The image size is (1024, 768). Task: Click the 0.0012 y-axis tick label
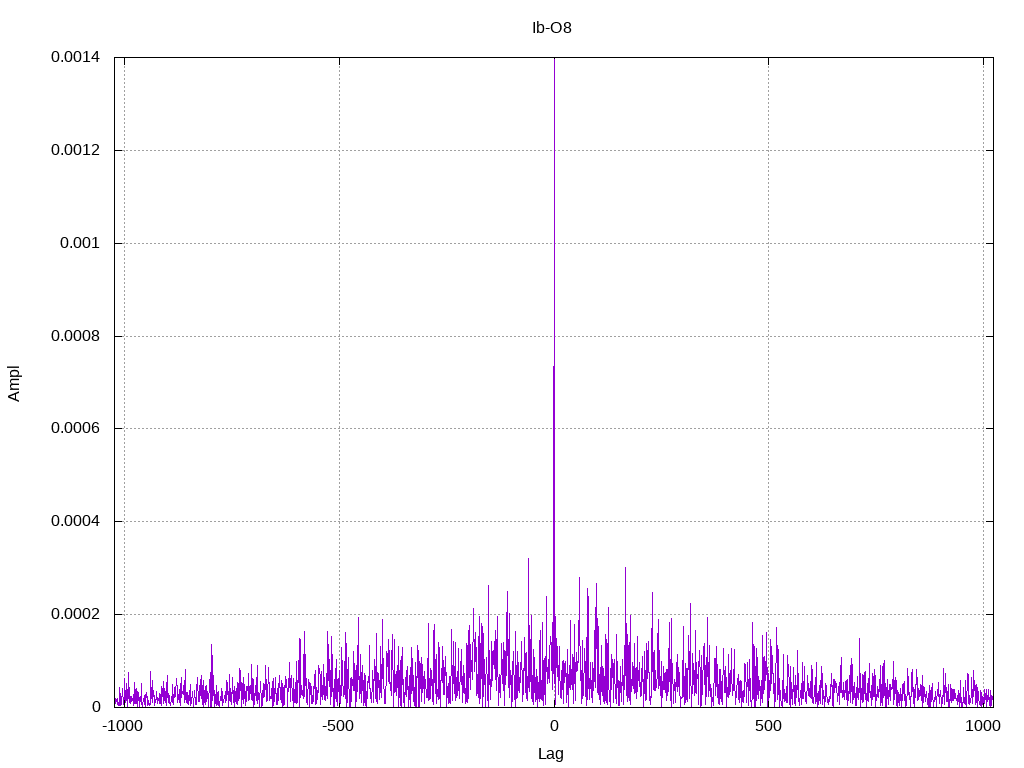(x=76, y=150)
